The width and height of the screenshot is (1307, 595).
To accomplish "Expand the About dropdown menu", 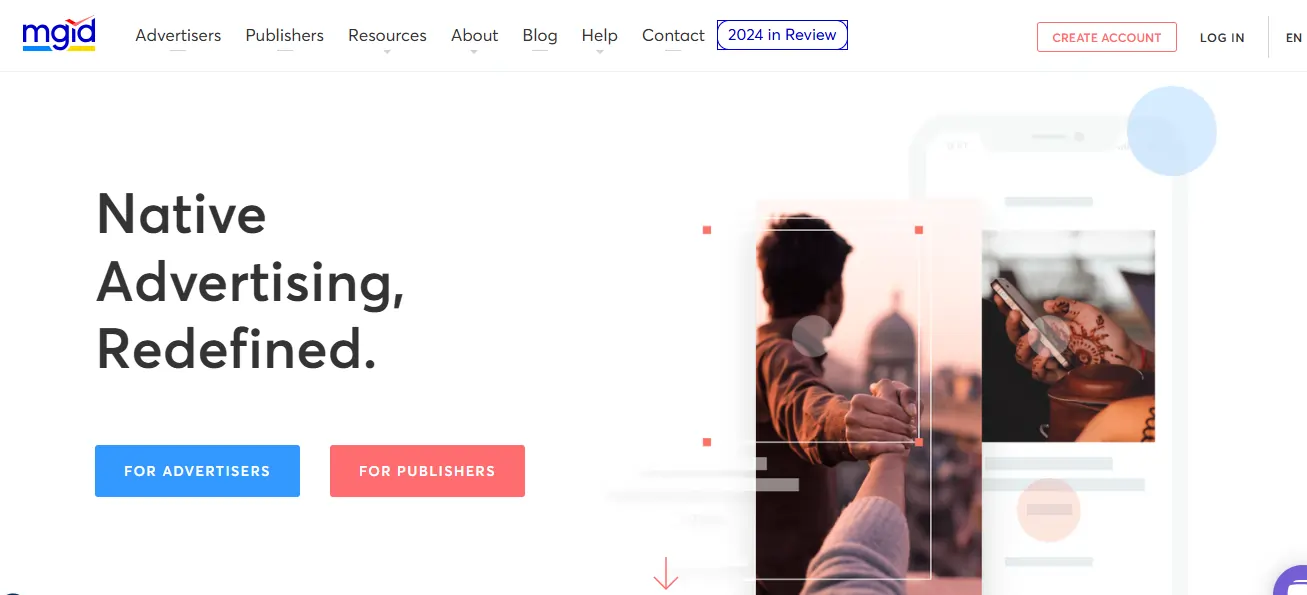I will pyautogui.click(x=474, y=36).
